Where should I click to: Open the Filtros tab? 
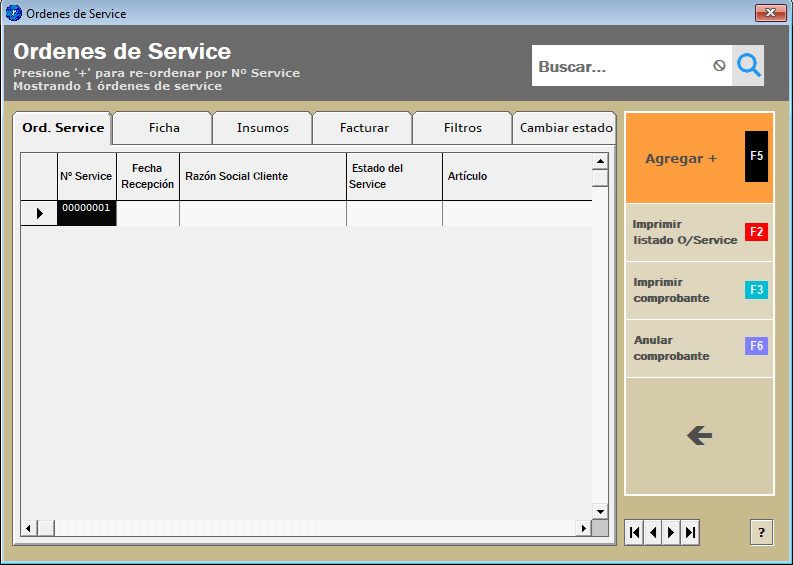[463, 128]
